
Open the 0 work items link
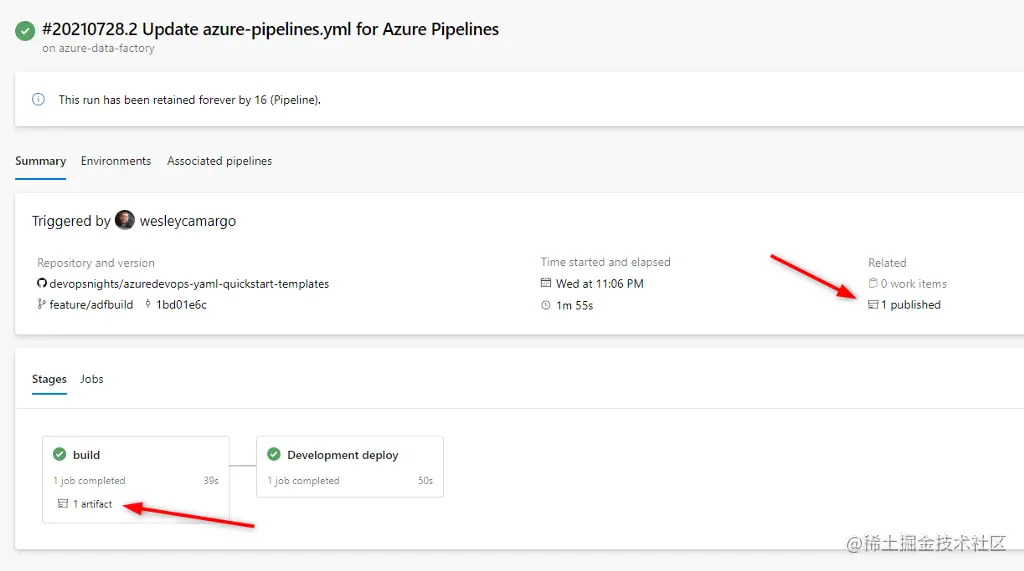pos(914,284)
